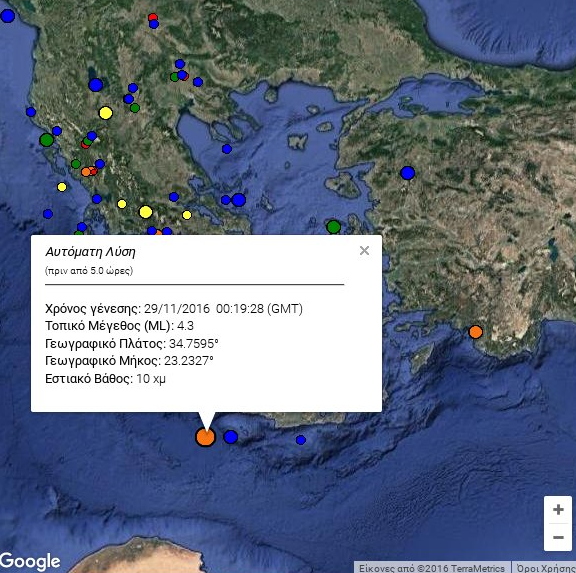The height and width of the screenshot is (573, 576).
Task: Click the red marker at the top of map
Action: pyautogui.click(x=152, y=17)
